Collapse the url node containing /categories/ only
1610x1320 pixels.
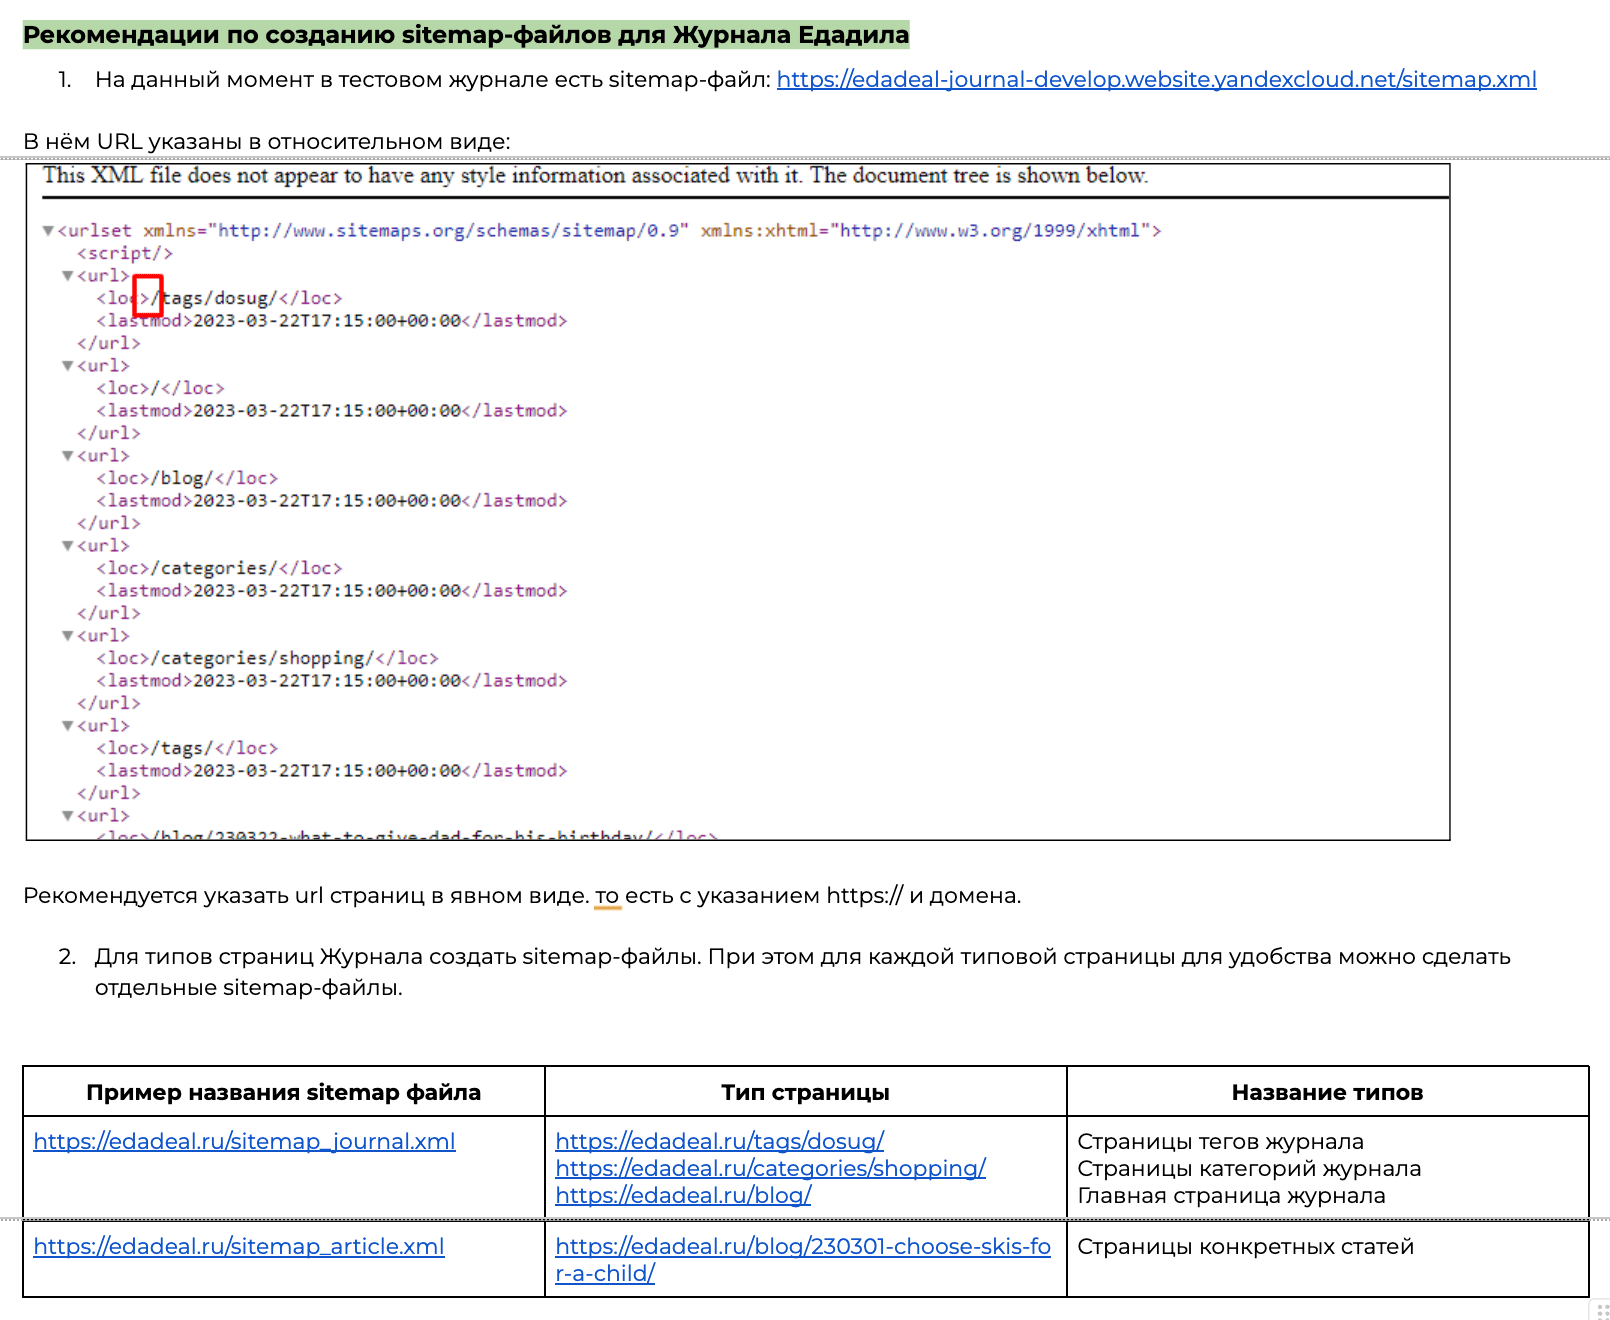pyautogui.click(x=68, y=546)
